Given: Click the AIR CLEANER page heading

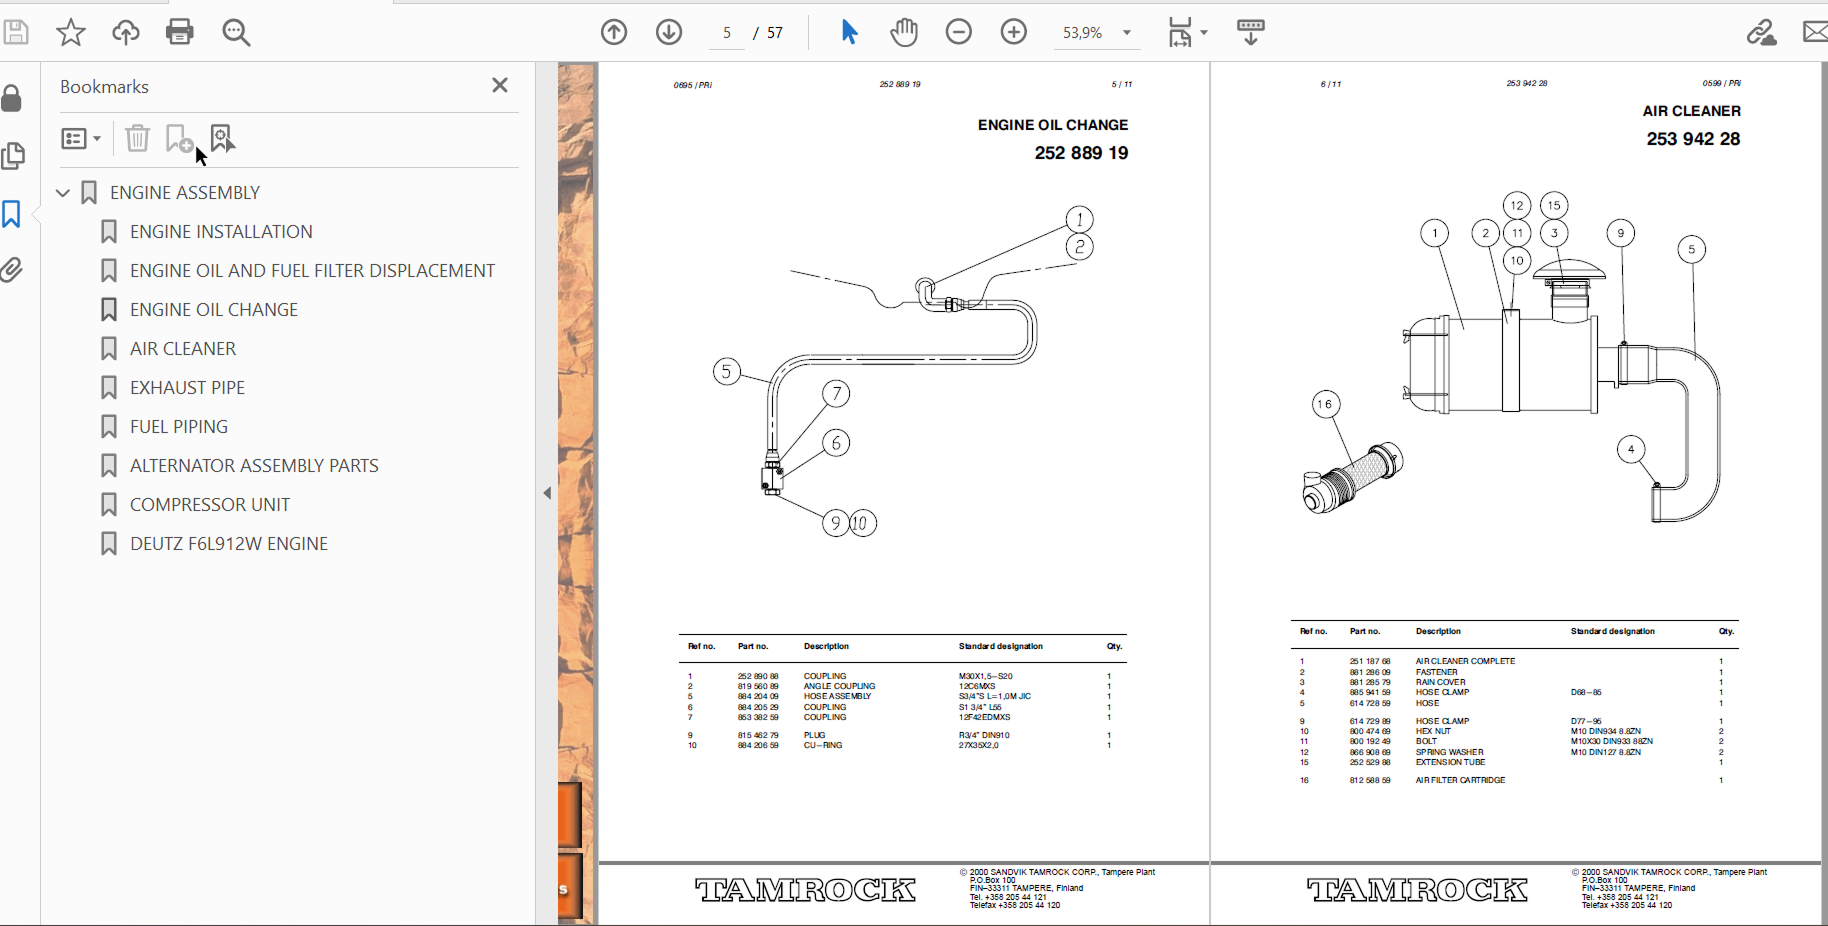Looking at the screenshot, I should [1691, 111].
